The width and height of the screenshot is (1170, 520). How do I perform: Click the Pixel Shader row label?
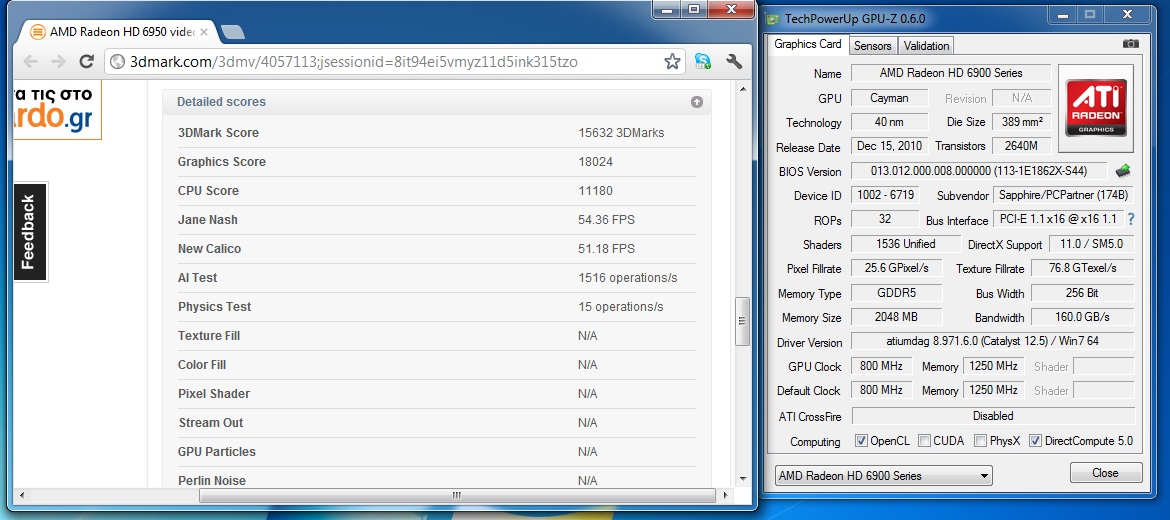[x=213, y=394]
